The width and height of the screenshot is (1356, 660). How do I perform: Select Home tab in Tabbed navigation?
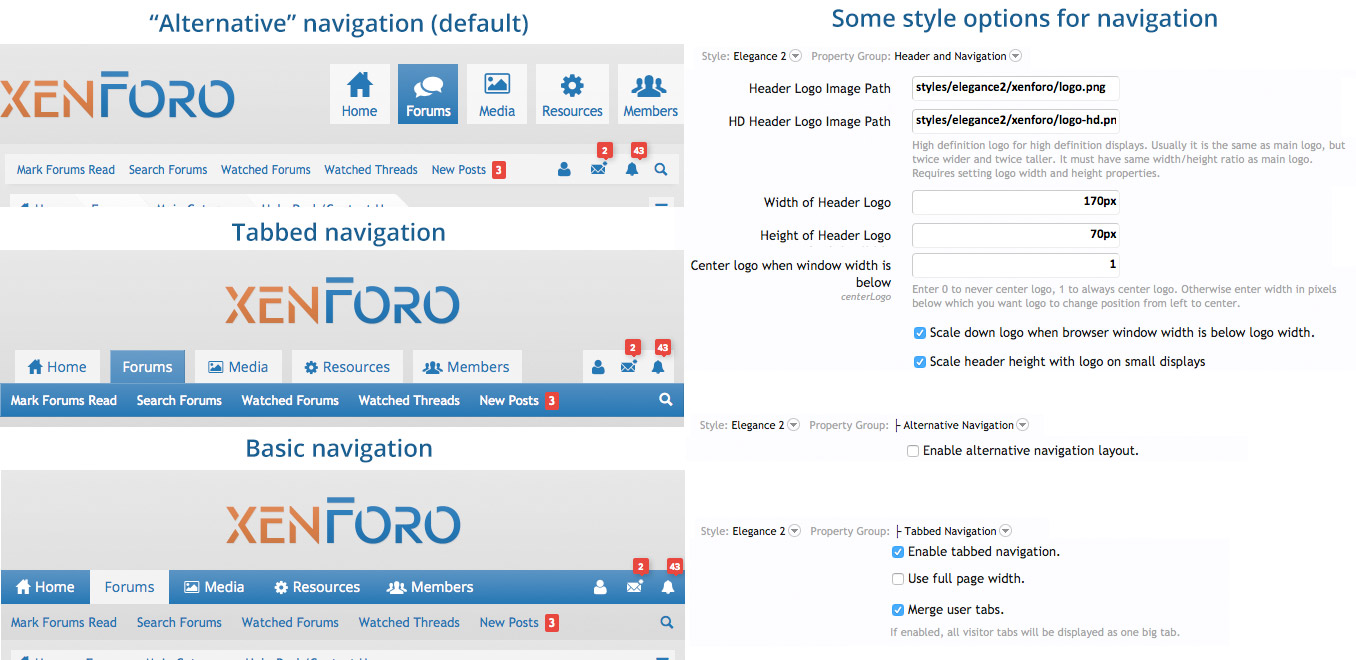(x=57, y=367)
